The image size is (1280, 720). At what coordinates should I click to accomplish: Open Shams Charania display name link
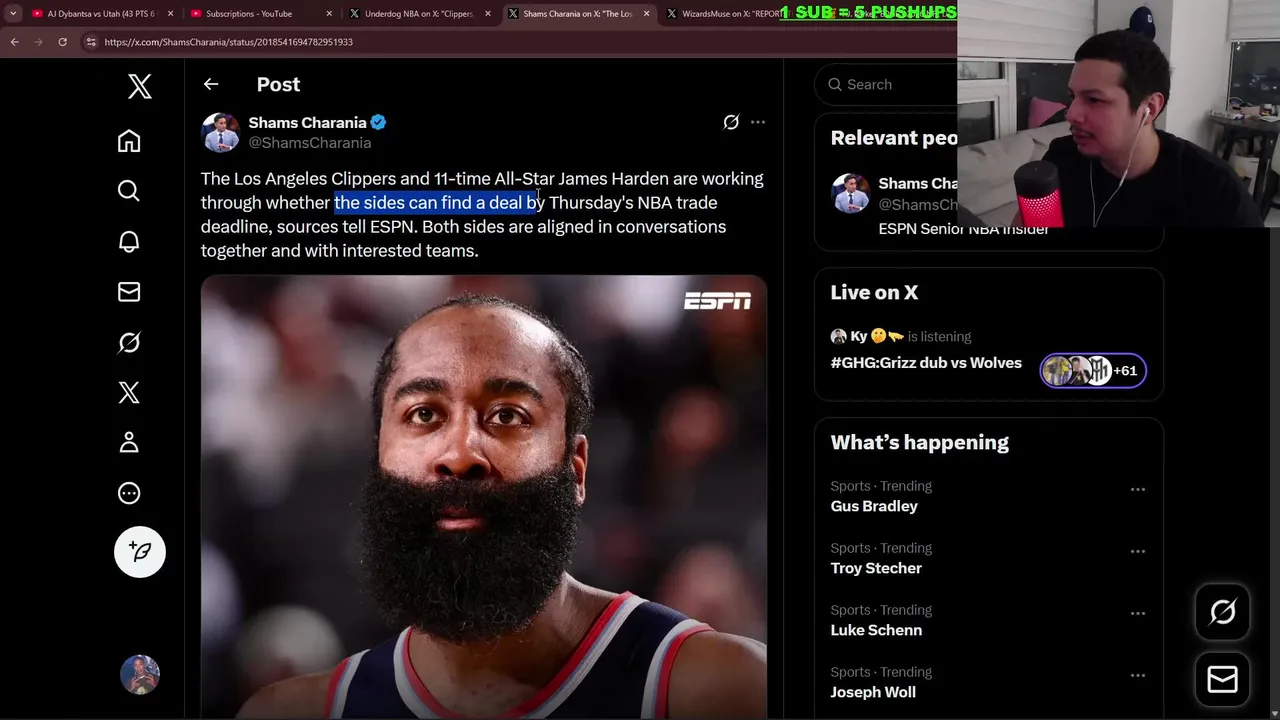pyautogui.click(x=307, y=122)
